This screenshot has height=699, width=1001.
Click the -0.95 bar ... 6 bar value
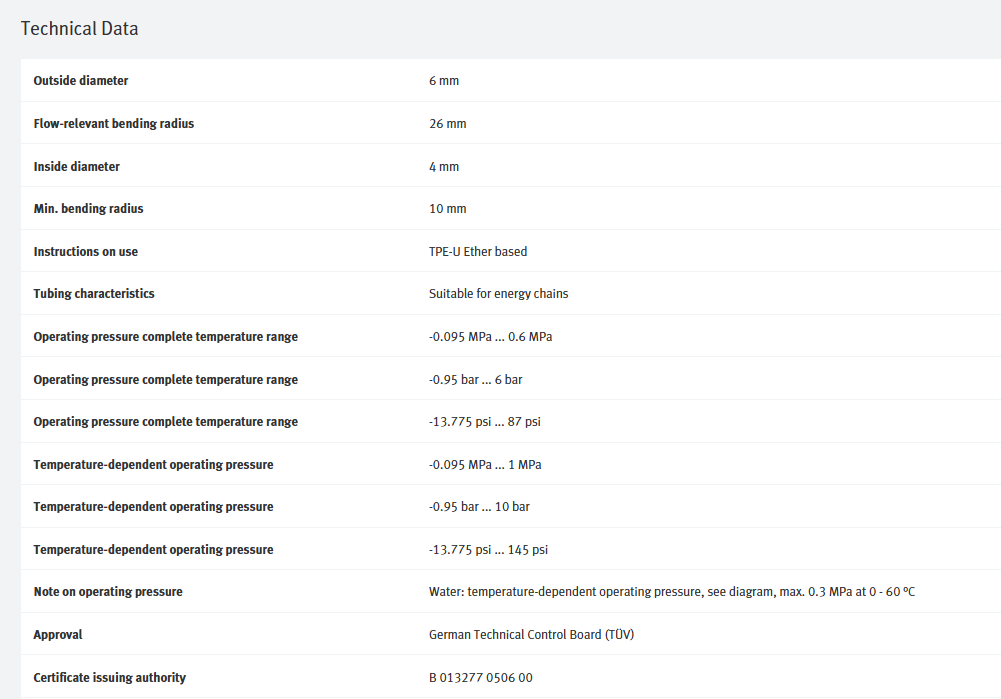[476, 380]
